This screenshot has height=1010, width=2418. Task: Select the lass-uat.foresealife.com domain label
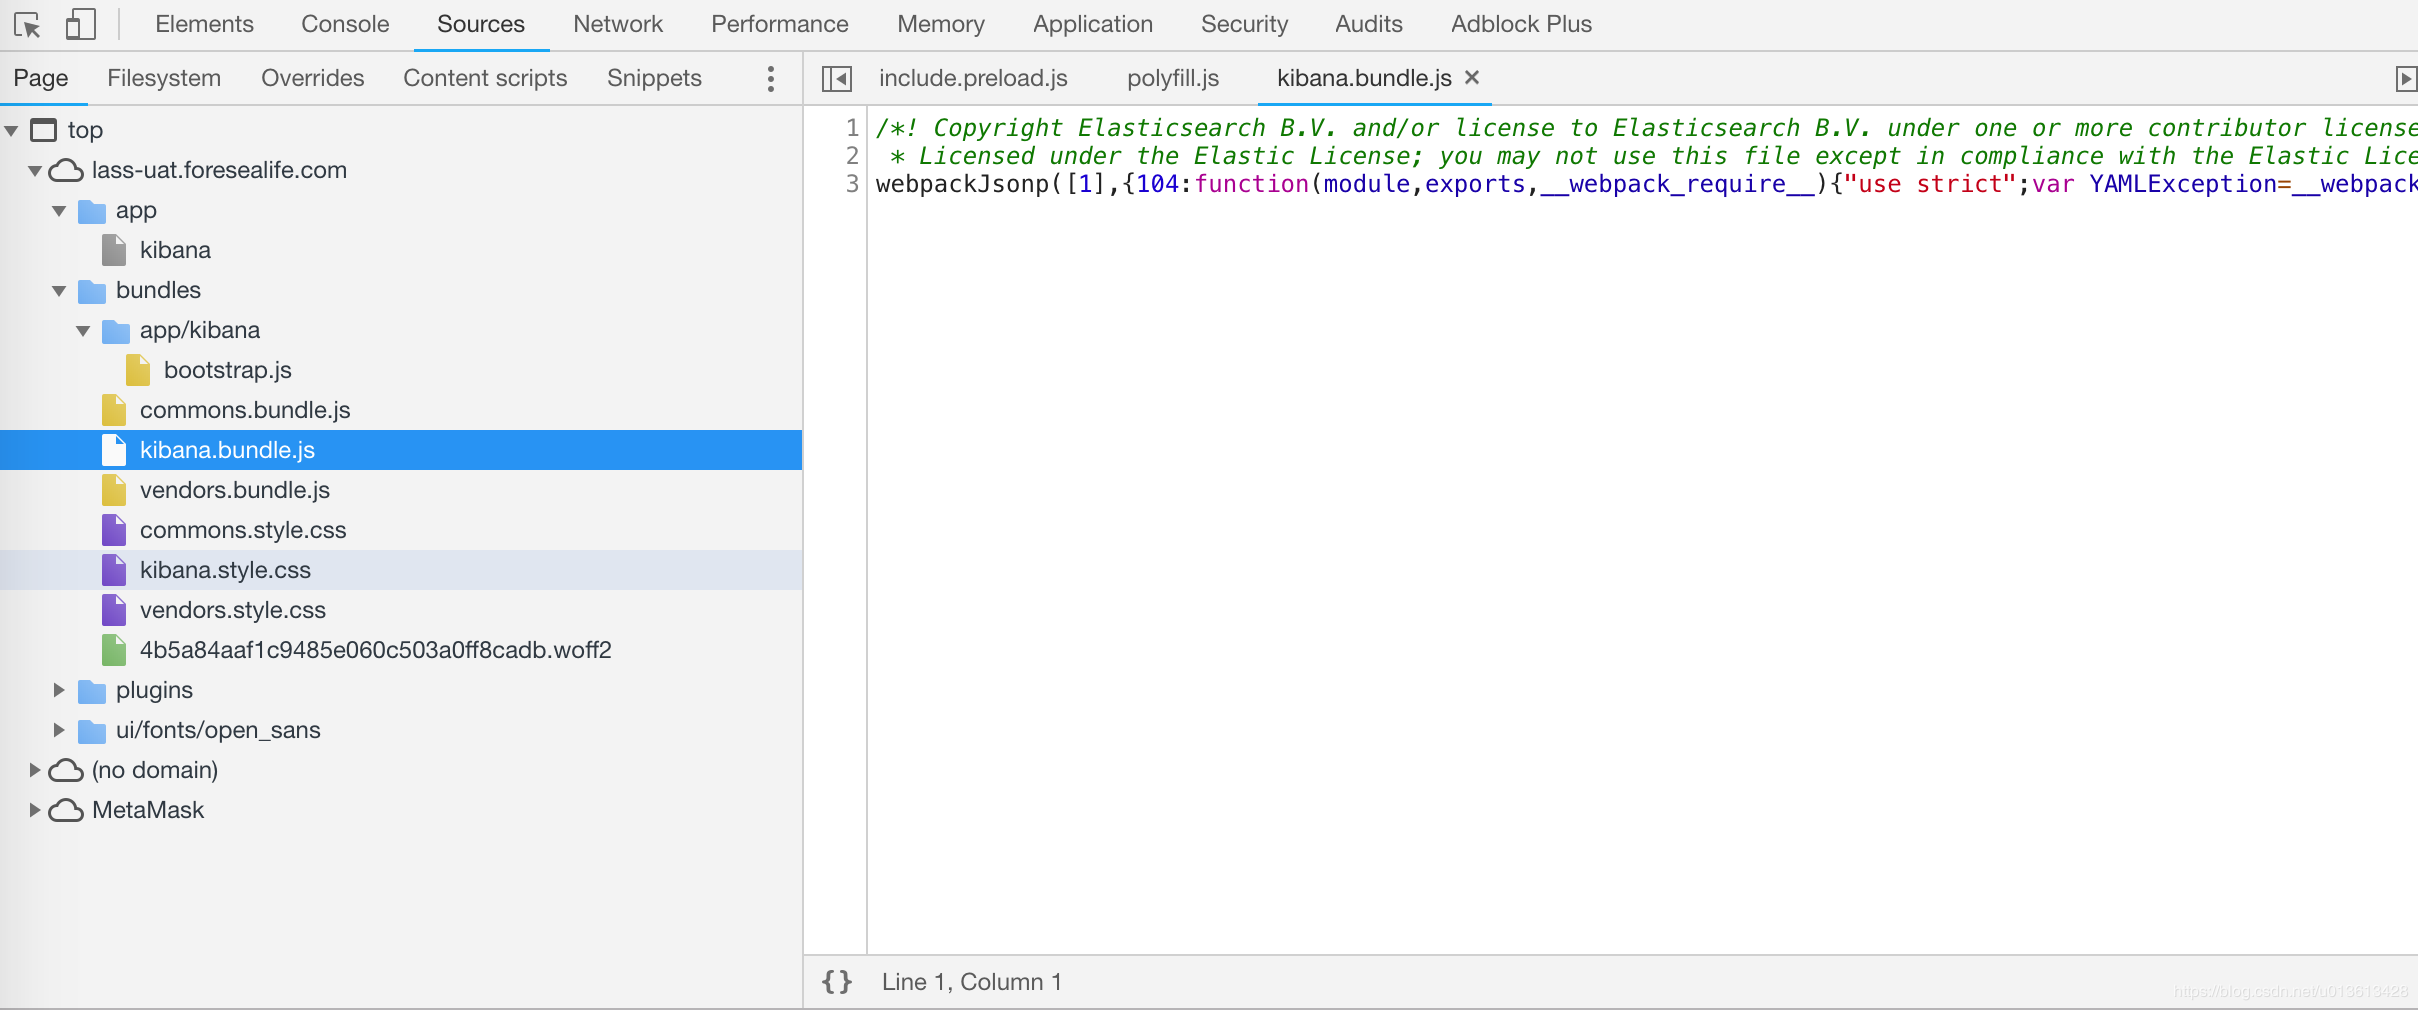pos(219,170)
